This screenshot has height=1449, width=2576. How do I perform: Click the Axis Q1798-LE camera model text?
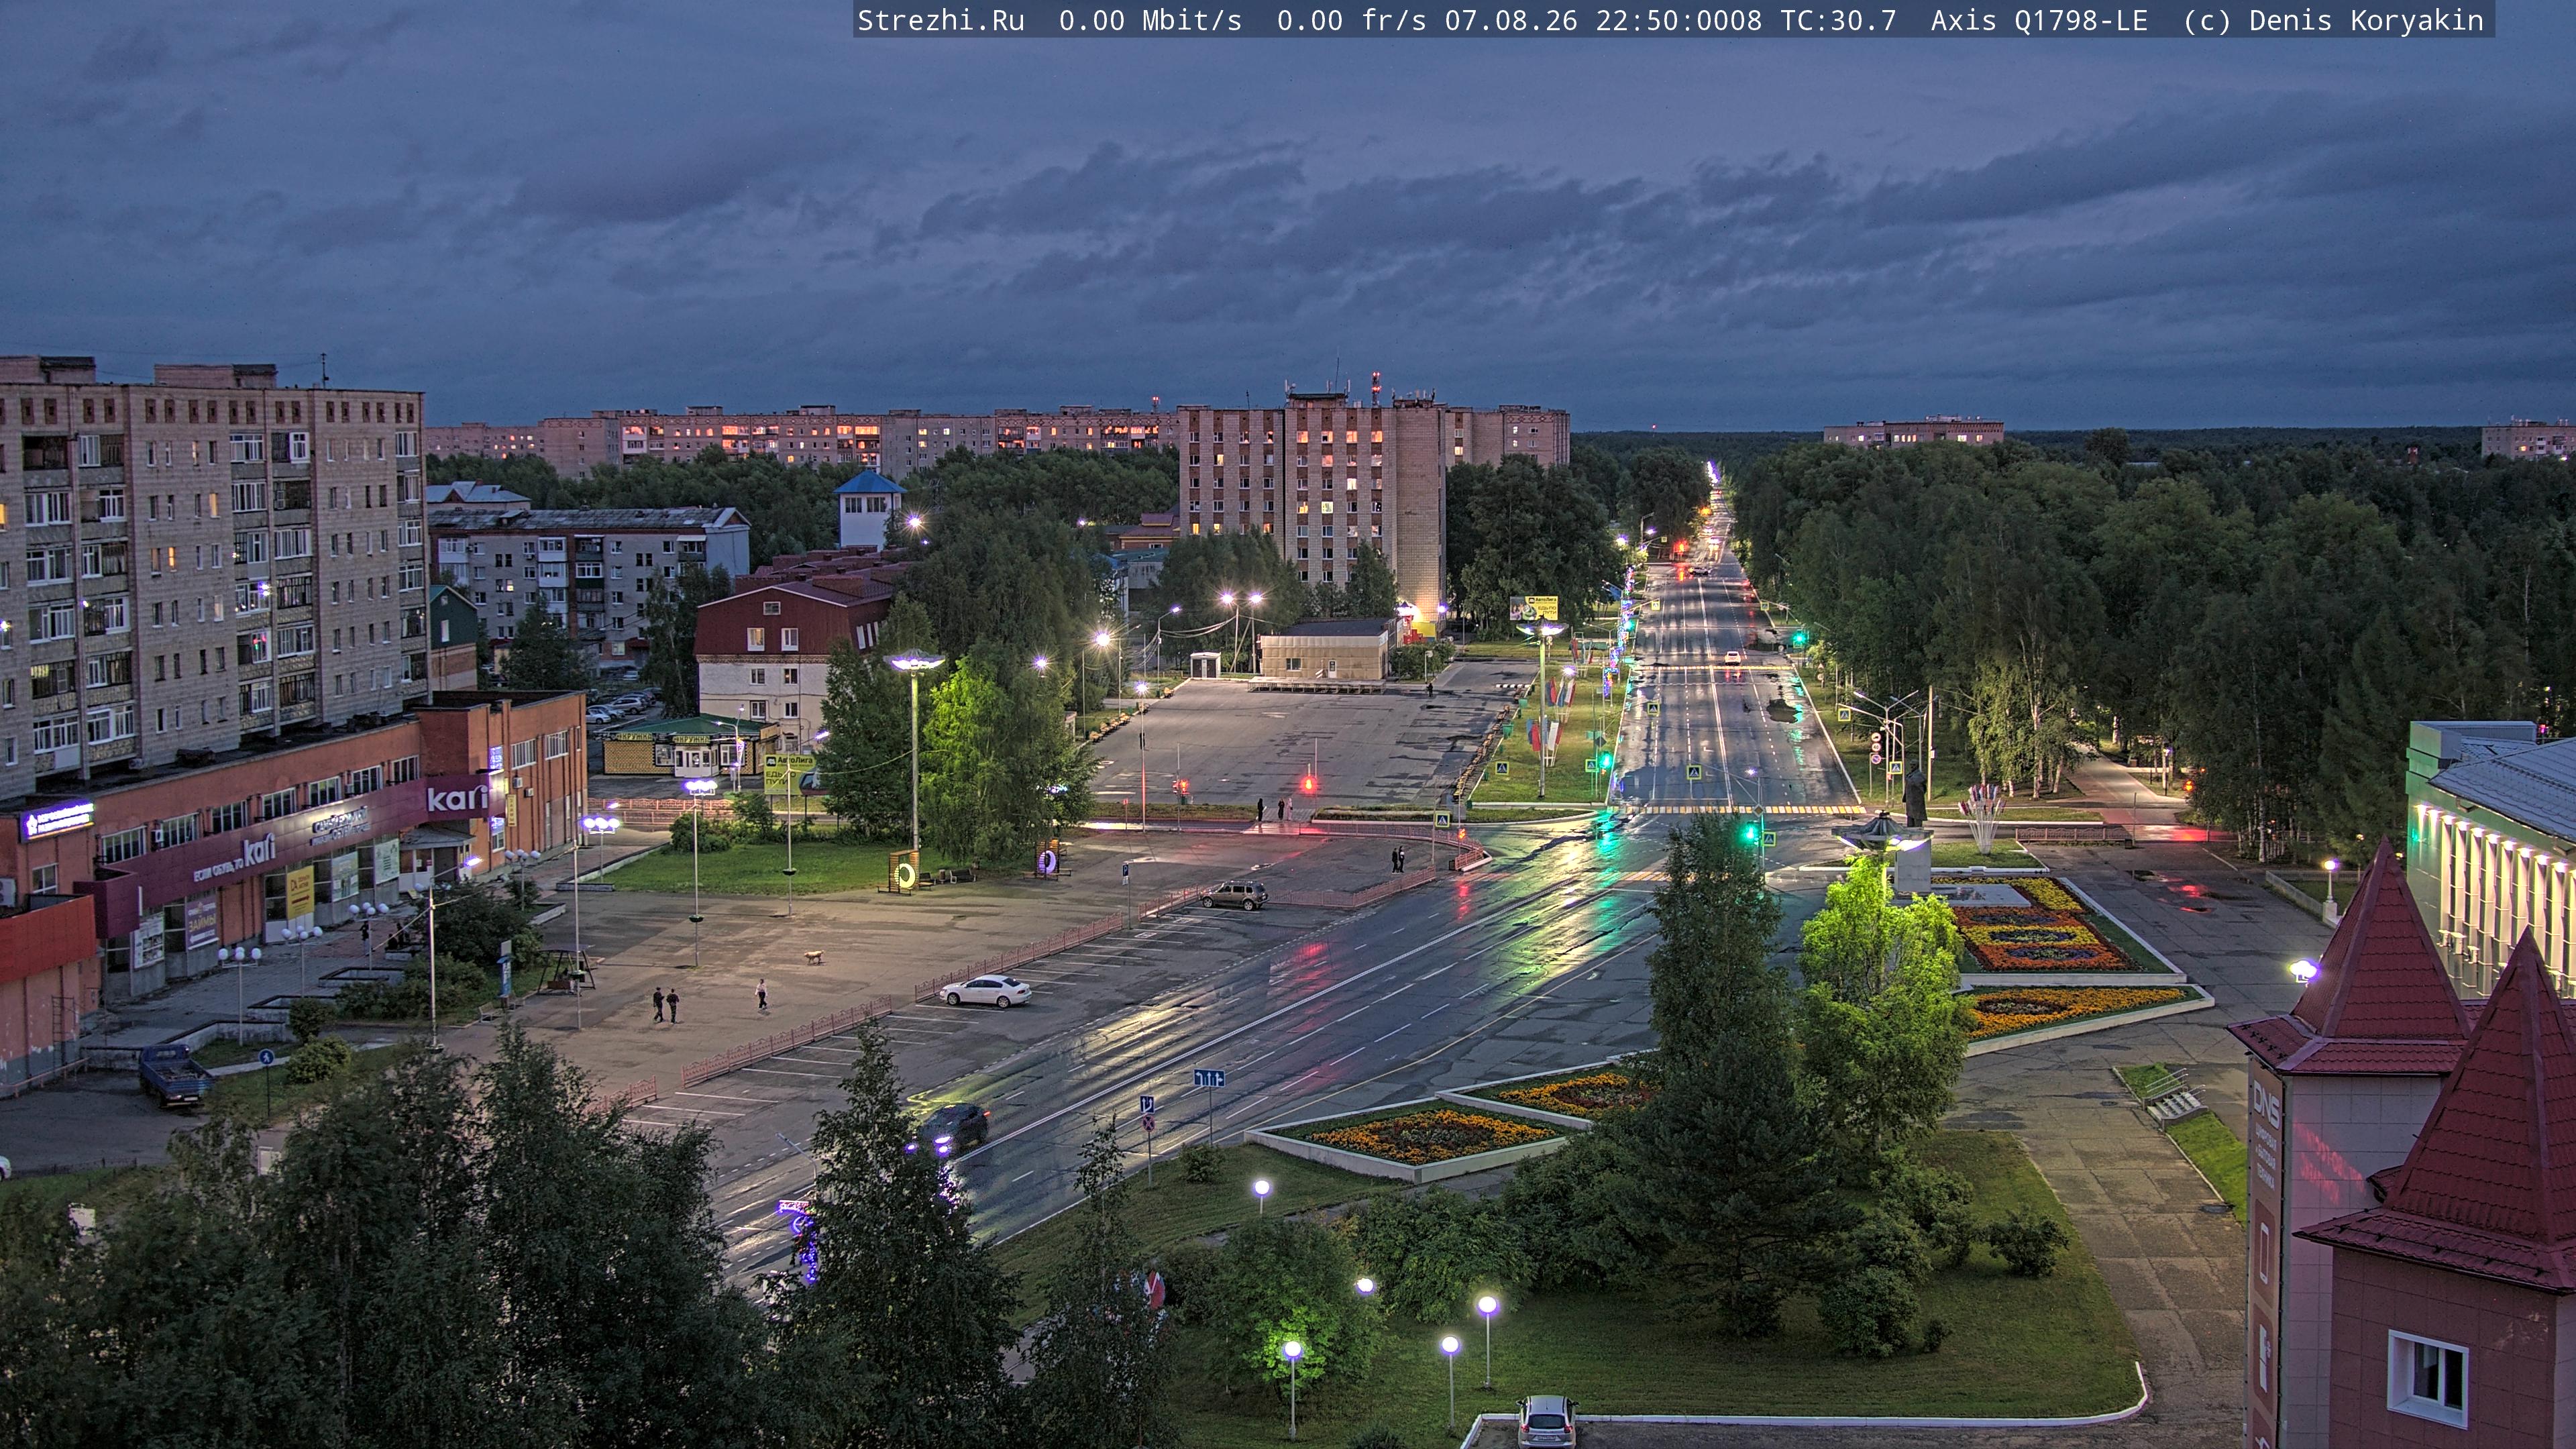(2039, 20)
